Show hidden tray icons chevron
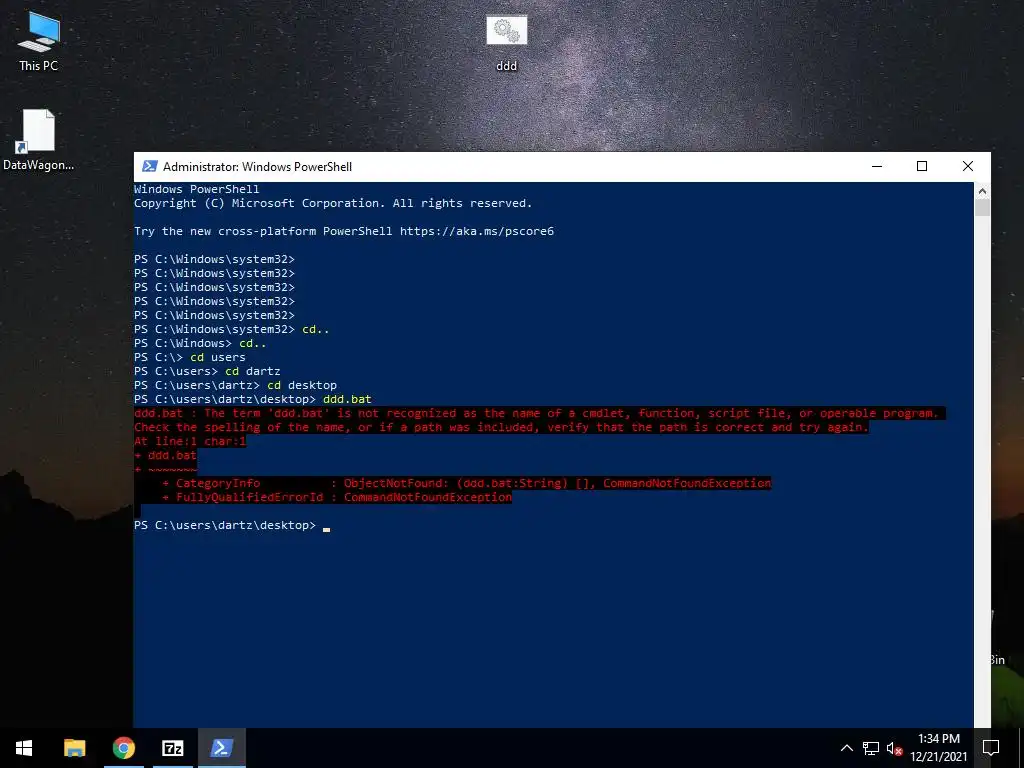The image size is (1024, 768). (846, 748)
